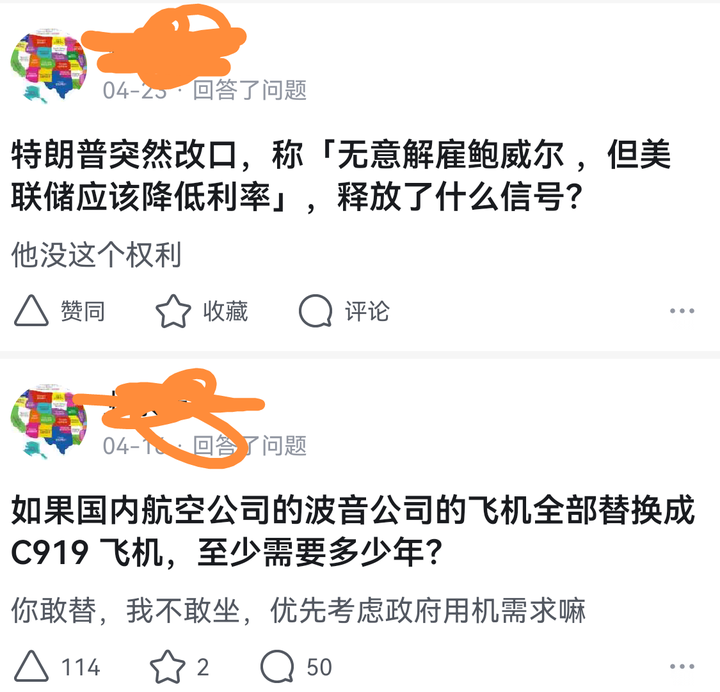Favorite the first answer with the star icon

pos(173,311)
